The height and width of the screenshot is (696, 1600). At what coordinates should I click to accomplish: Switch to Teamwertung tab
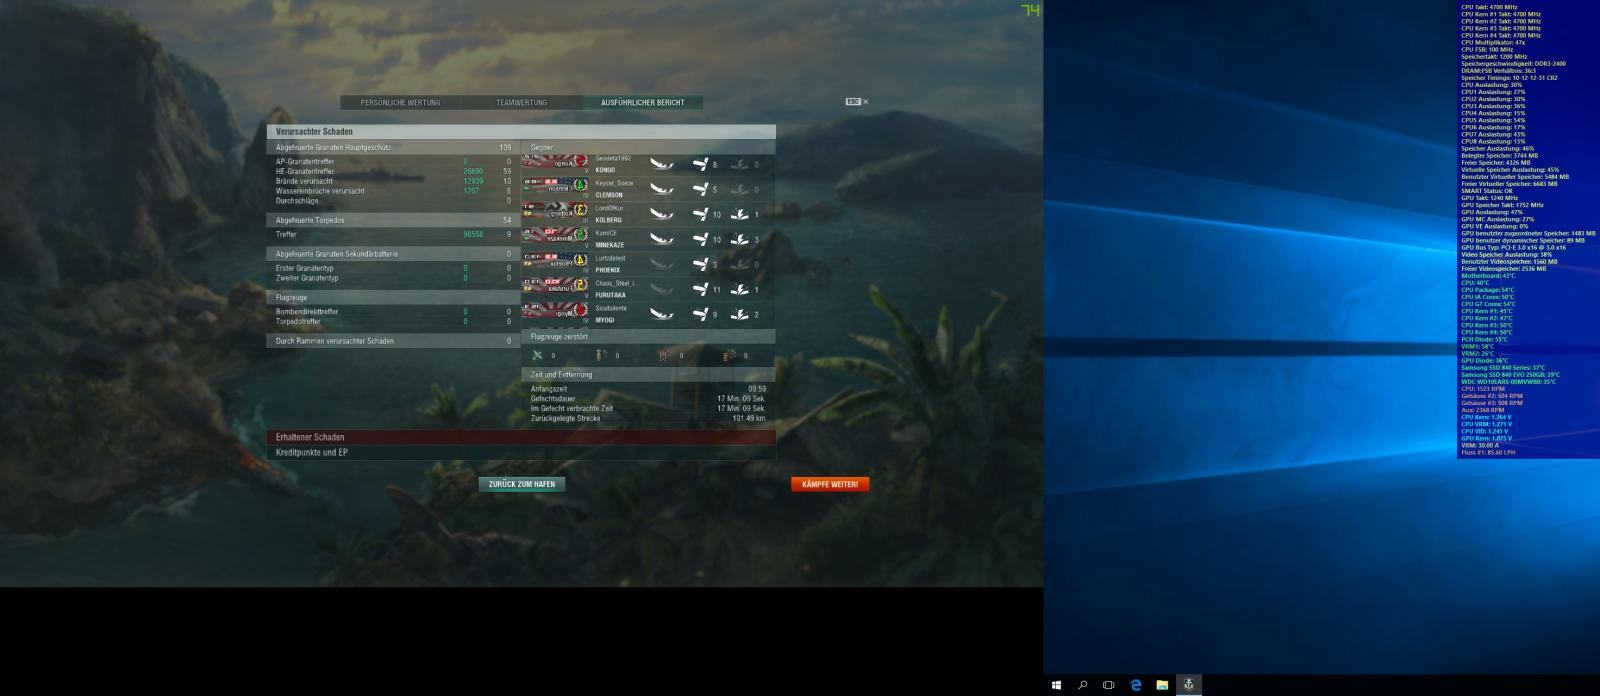tap(521, 102)
